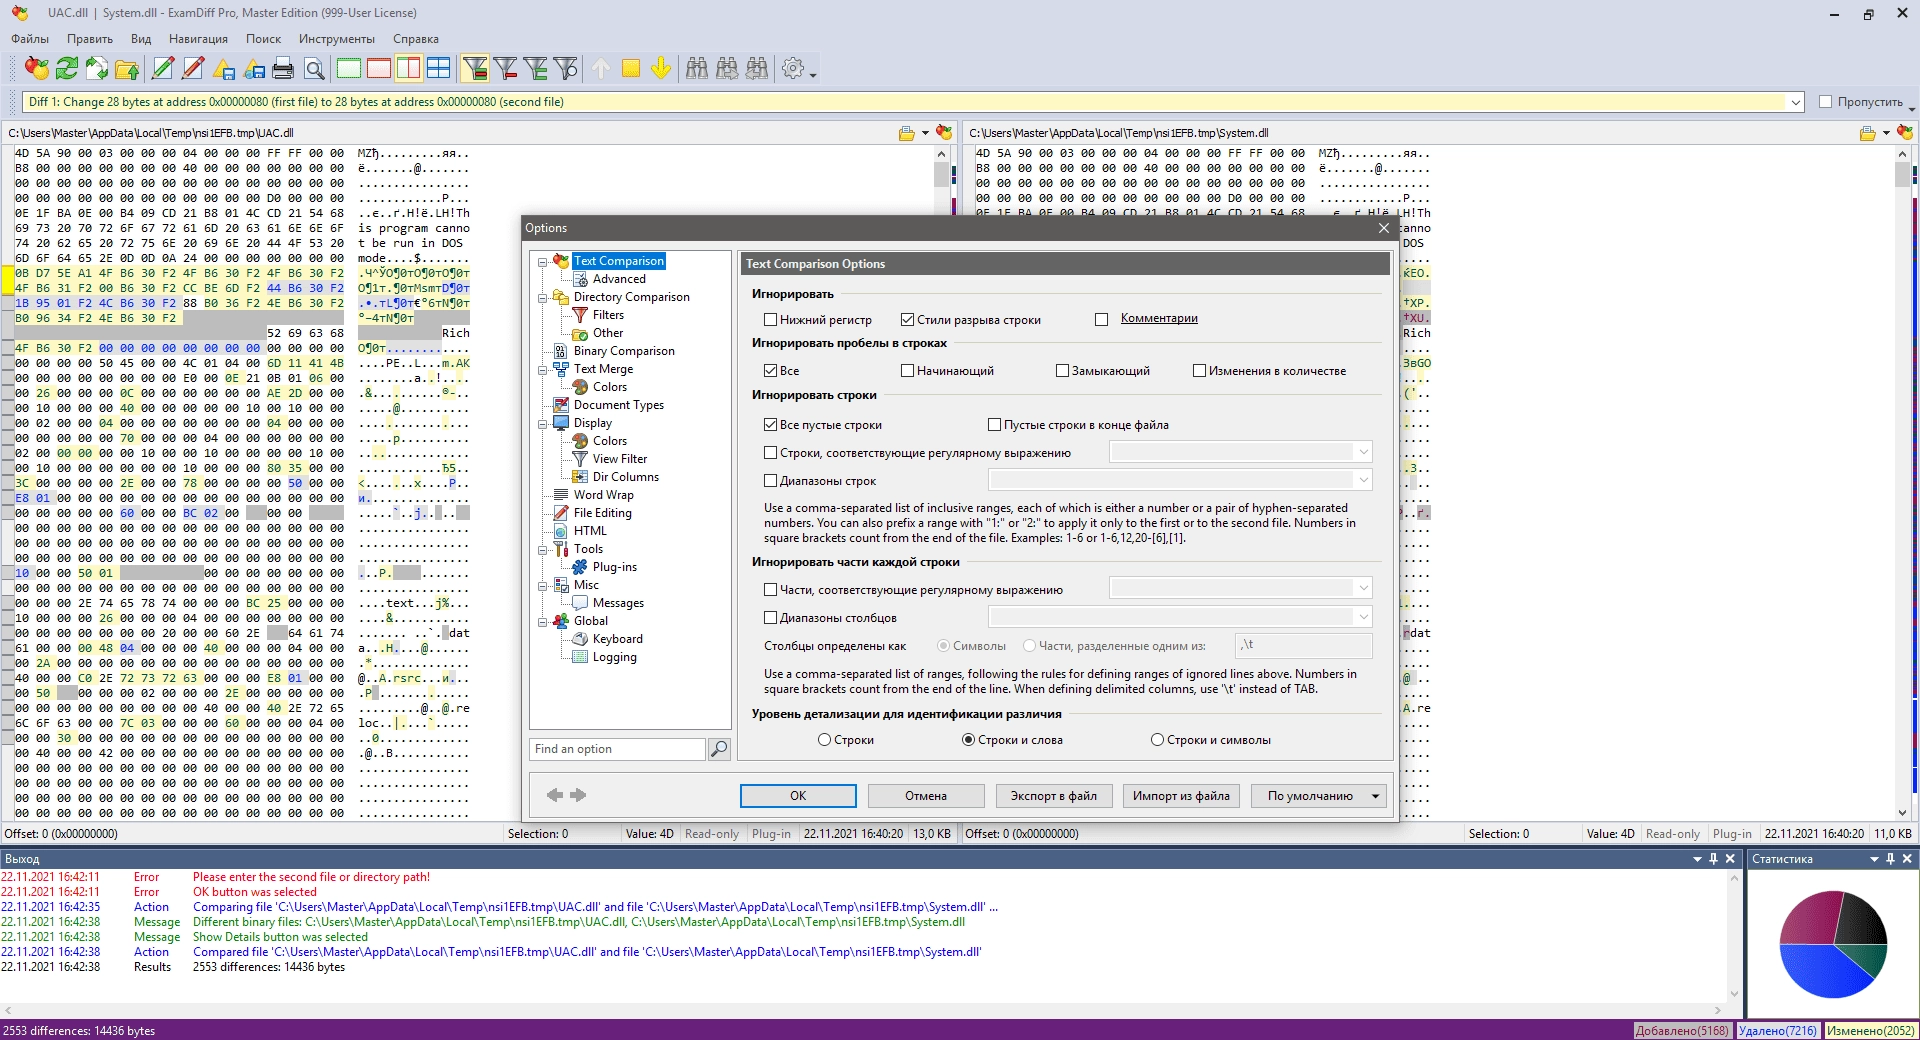Select the four-pane grid layout icon
Image resolution: width=1920 pixels, height=1040 pixels.
tap(439, 68)
